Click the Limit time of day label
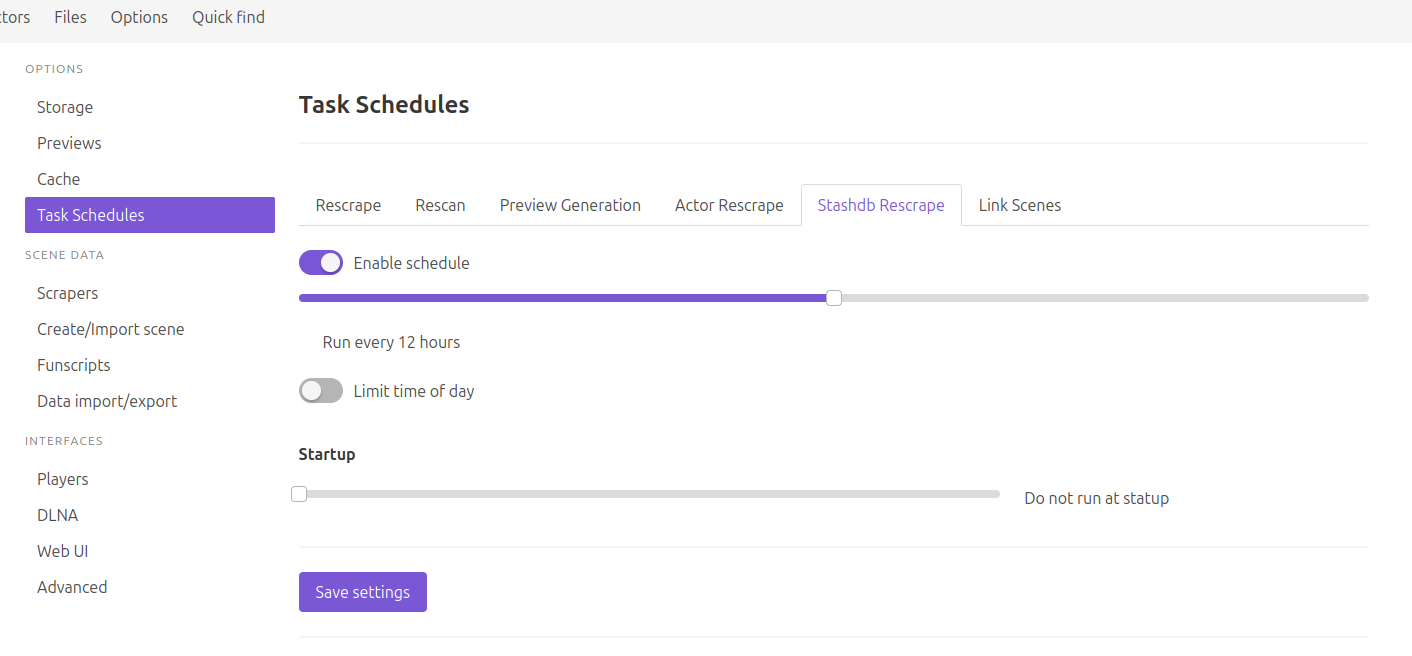The height and width of the screenshot is (656, 1412). pyautogui.click(x=414, y=391)
